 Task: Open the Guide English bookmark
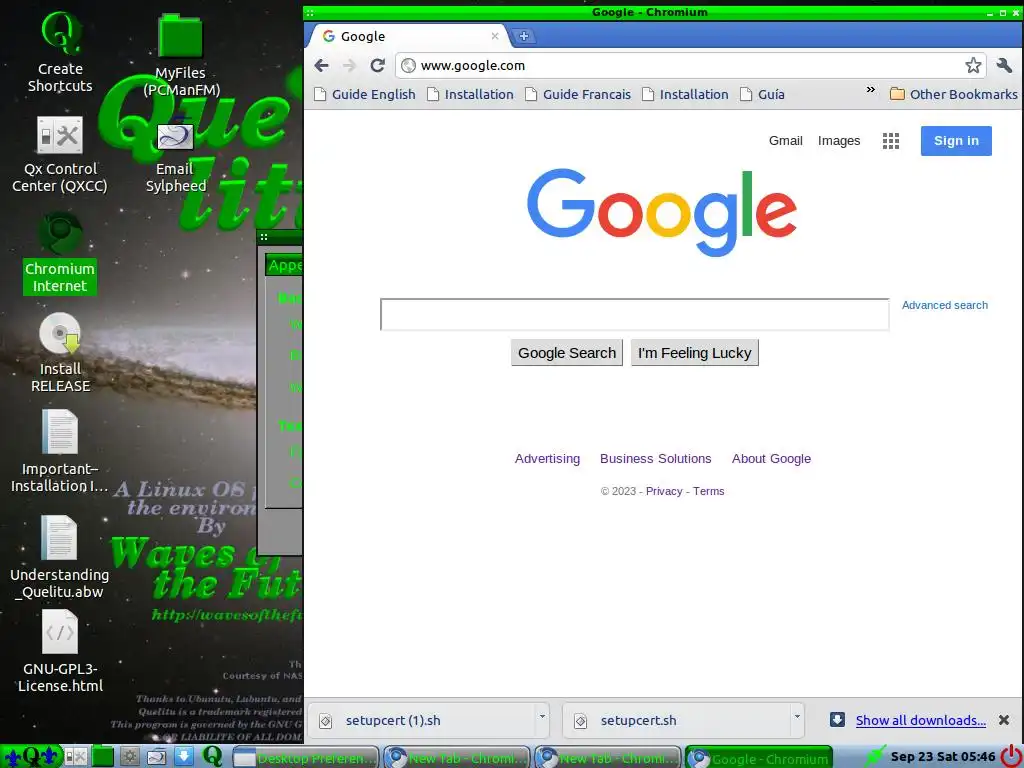pyautogui.click(x=364, y=94)
